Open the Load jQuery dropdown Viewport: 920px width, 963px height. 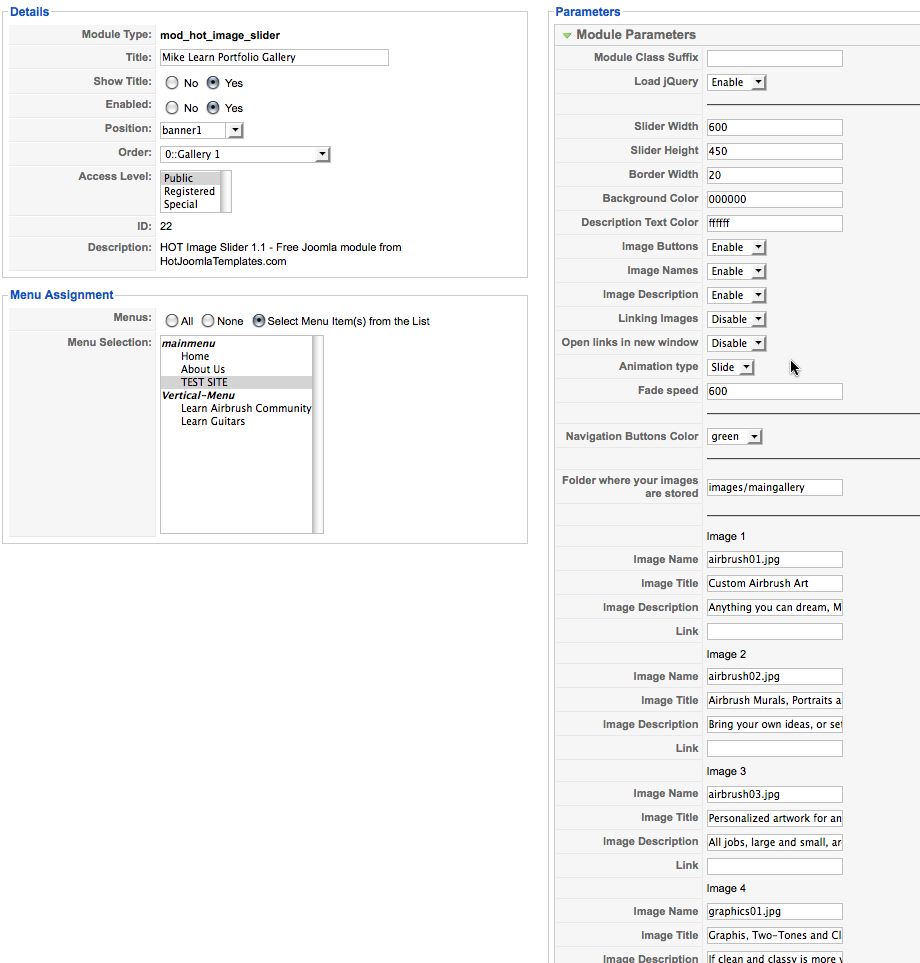pyautogui.click(x=736, y=82)
